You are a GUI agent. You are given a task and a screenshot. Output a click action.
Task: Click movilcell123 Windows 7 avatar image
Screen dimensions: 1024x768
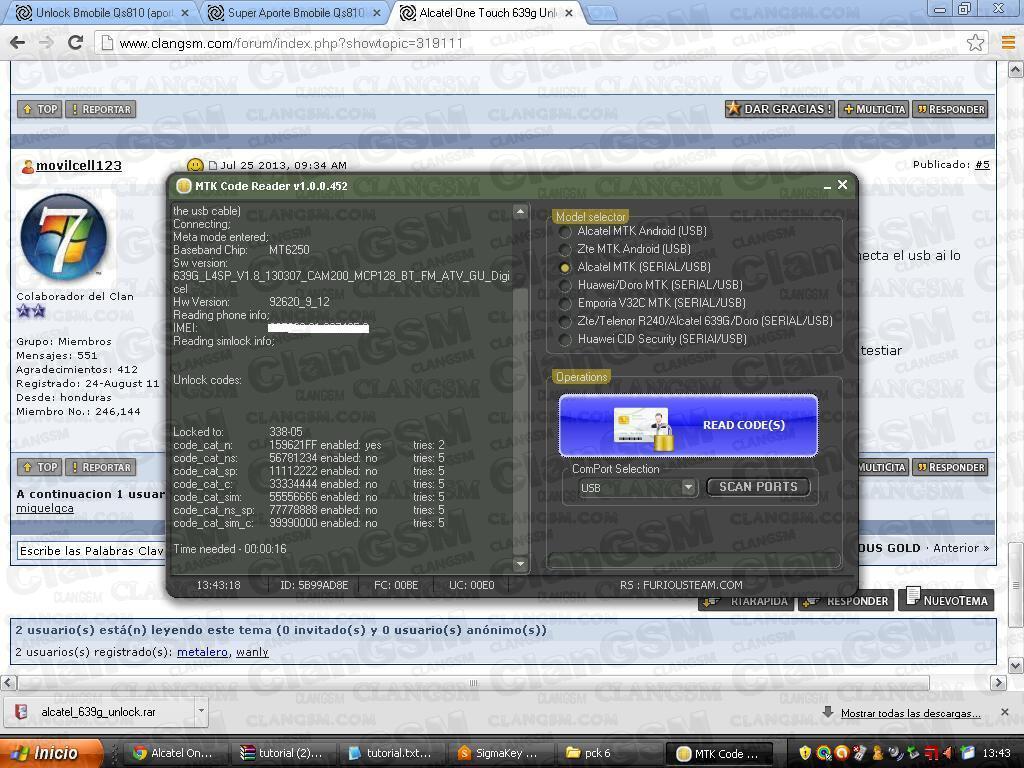tap(63, 238)
